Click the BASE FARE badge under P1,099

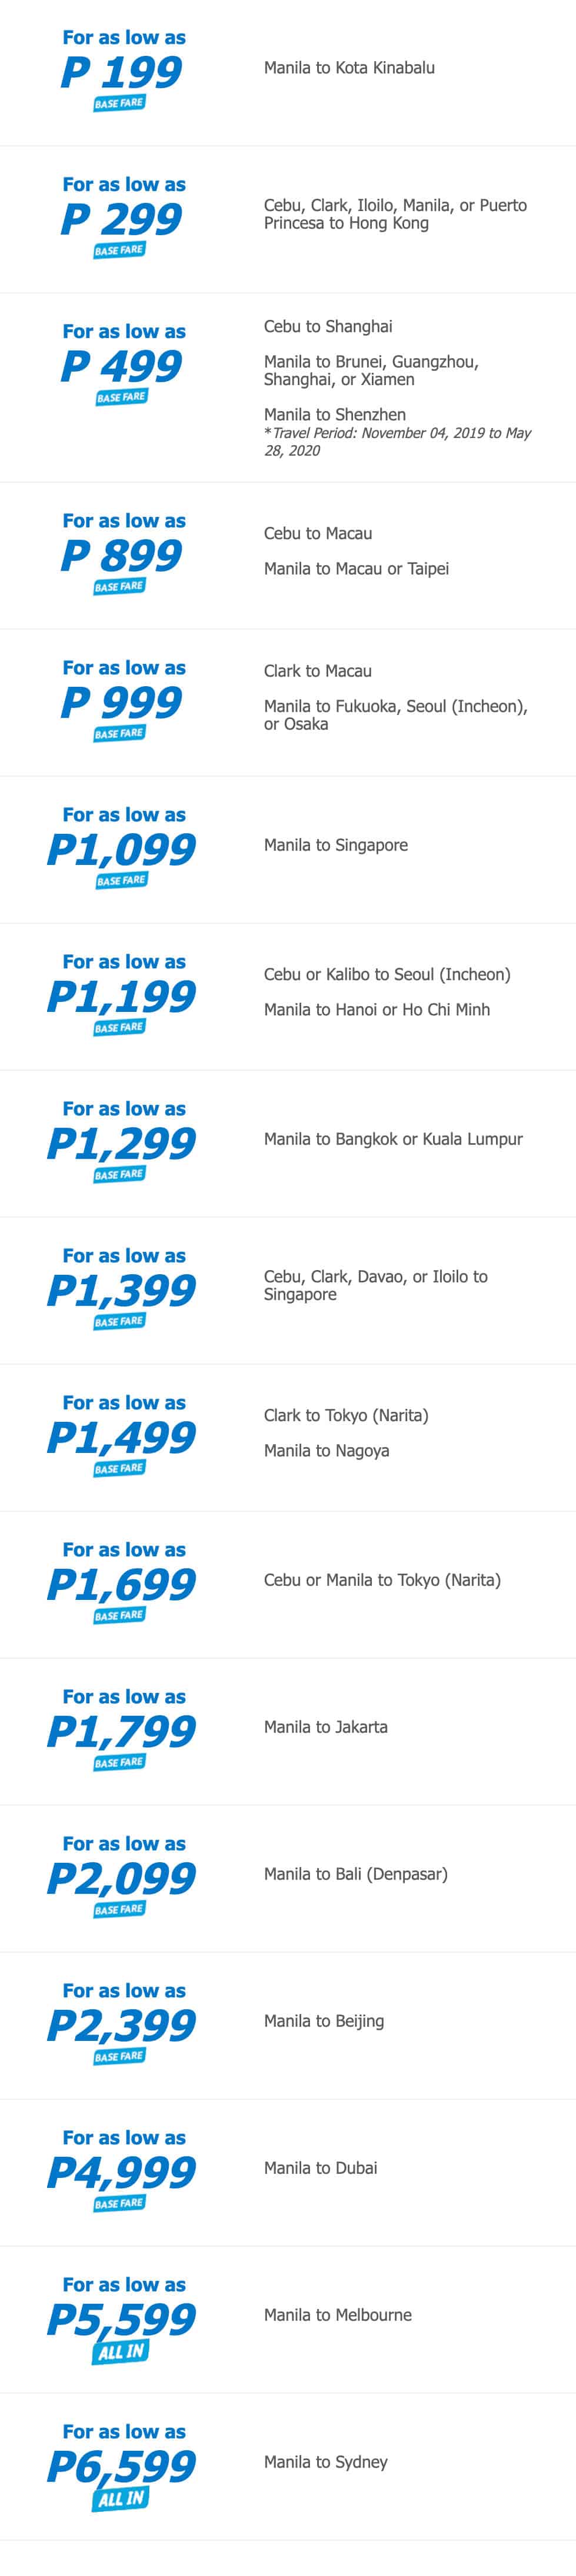coord(121,880)
